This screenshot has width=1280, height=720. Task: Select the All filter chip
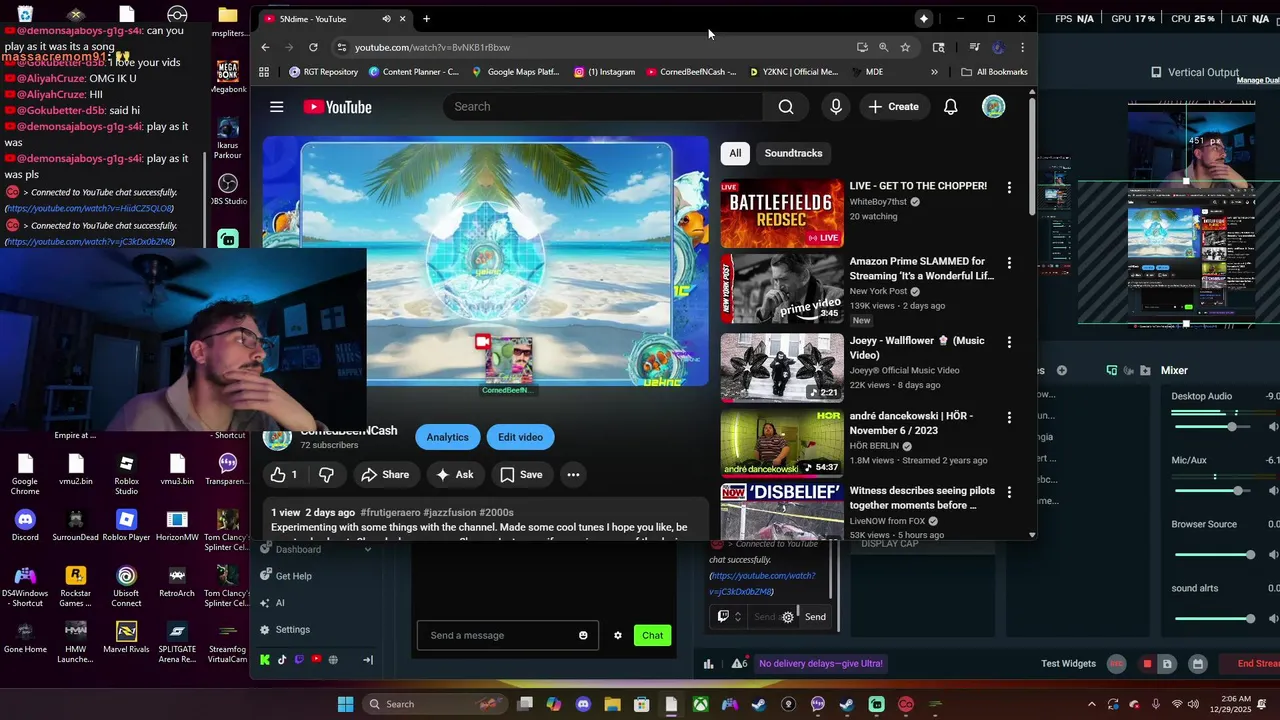735,153
